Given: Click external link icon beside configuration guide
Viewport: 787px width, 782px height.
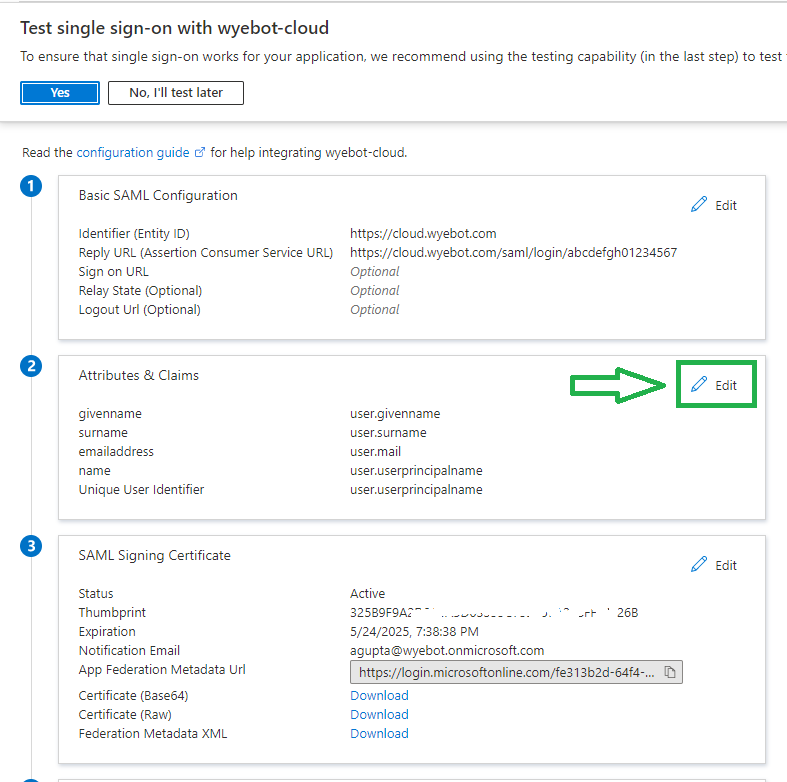Looking at the screenshot, I should click(200, 152).
